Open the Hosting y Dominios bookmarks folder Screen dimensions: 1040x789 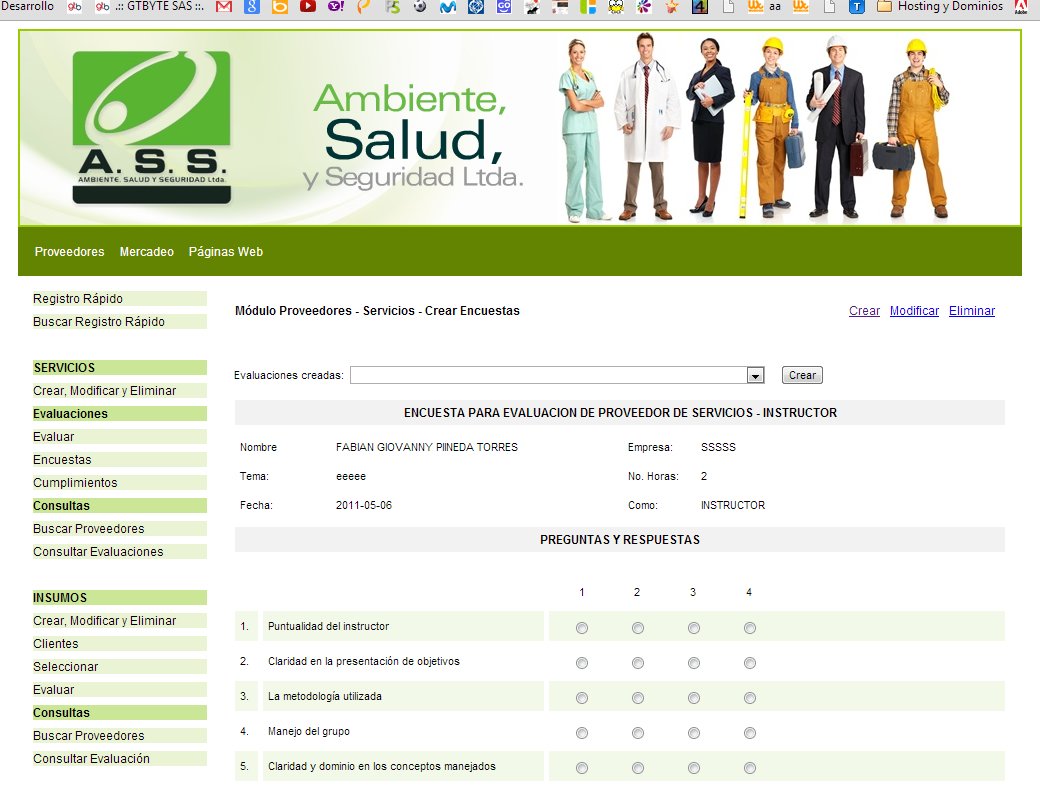940,7
